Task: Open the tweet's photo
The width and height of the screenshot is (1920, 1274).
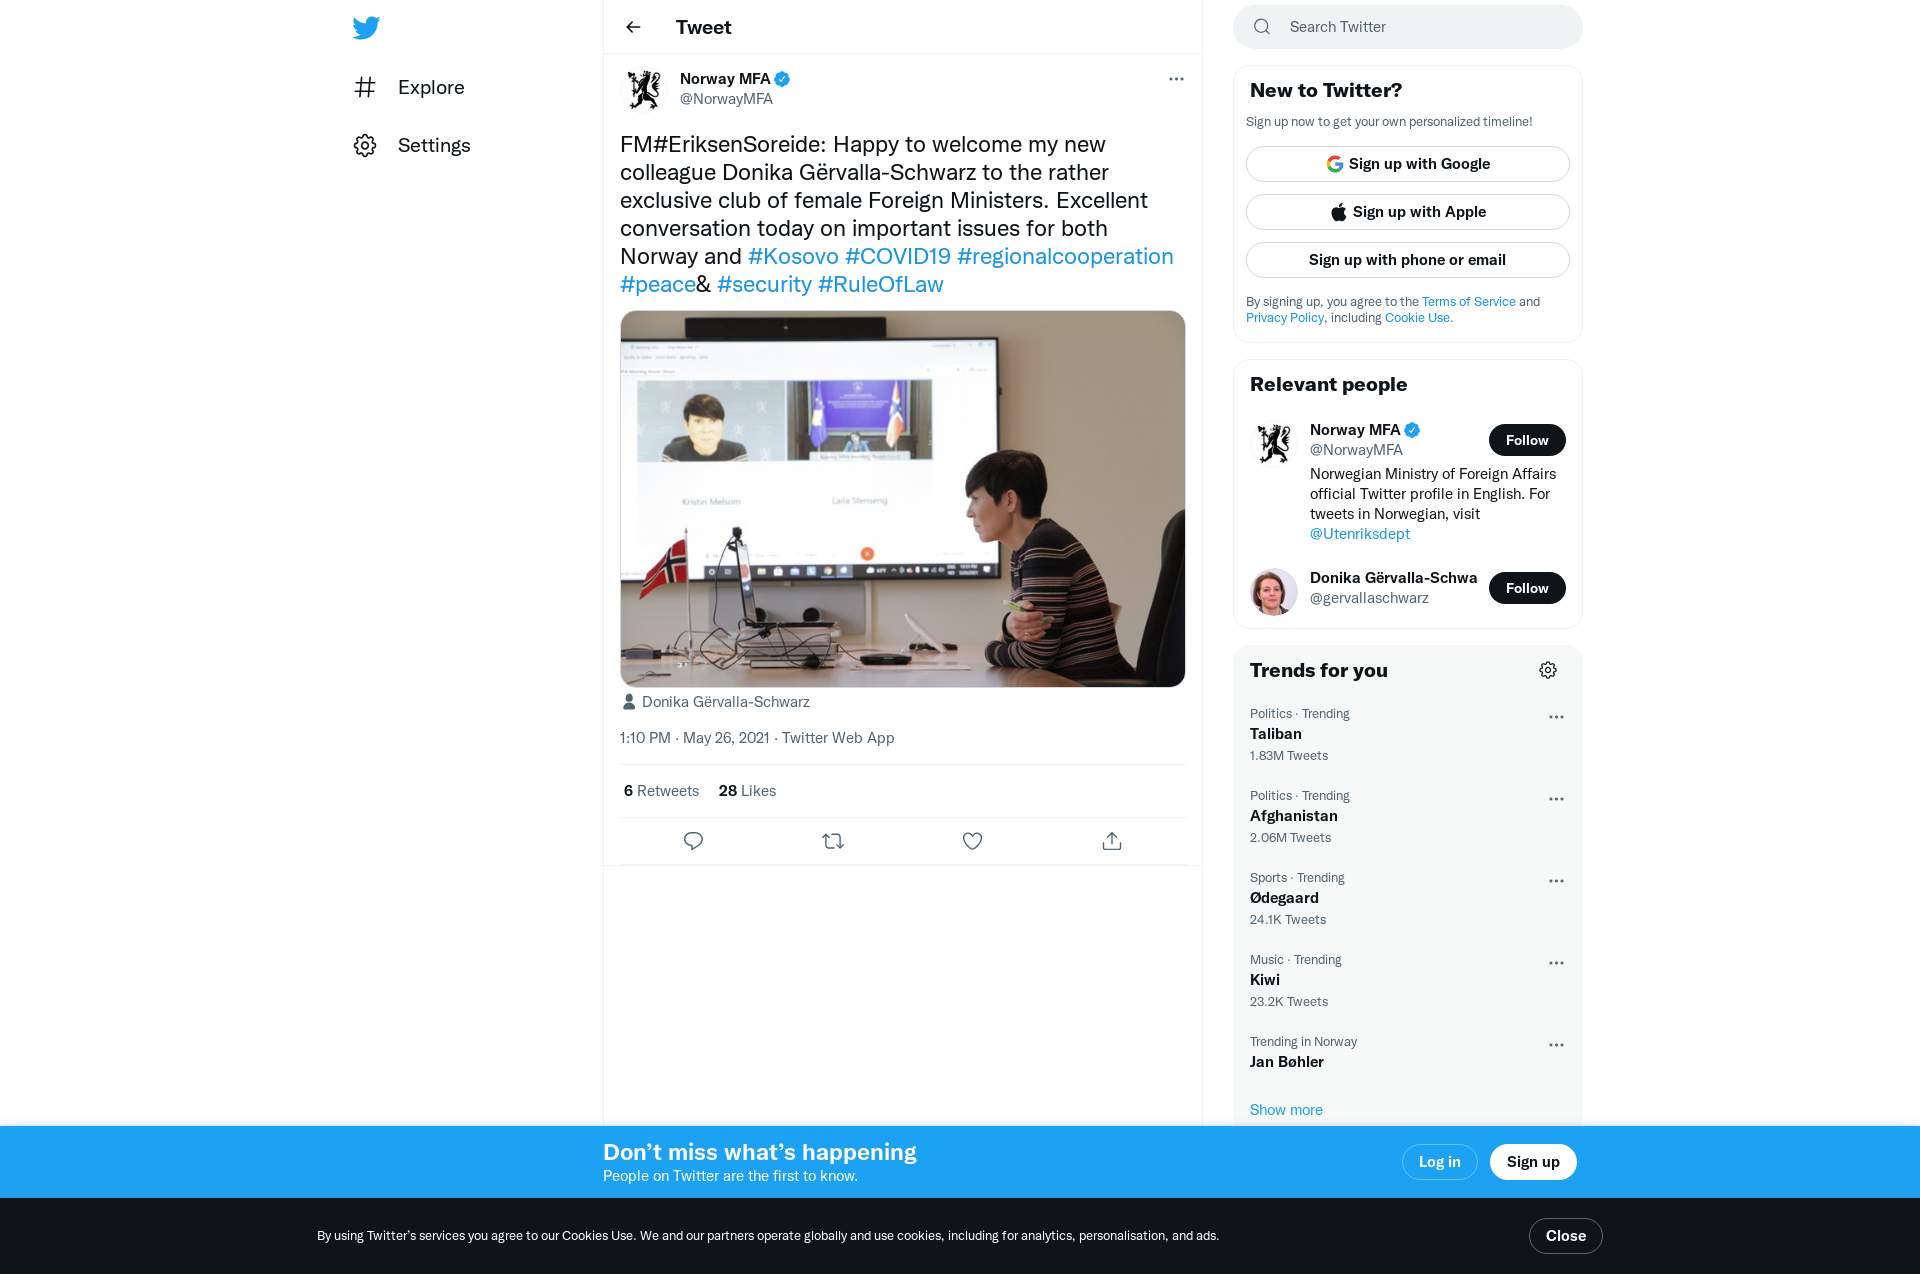Action: coord(903,499)
